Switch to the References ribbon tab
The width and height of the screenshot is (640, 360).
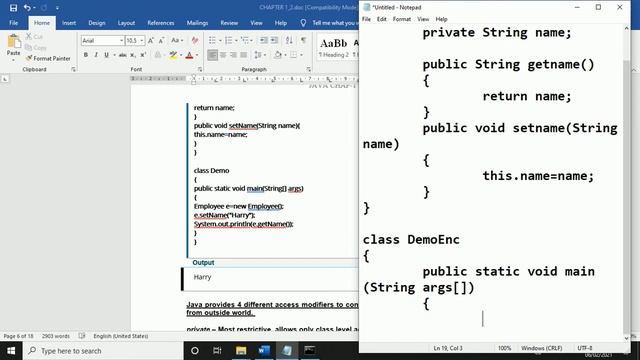click(x=161, y=23)
